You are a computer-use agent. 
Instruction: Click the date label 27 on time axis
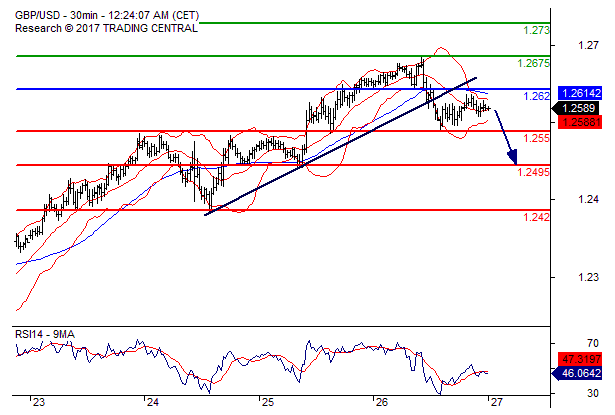pos(497,402)
